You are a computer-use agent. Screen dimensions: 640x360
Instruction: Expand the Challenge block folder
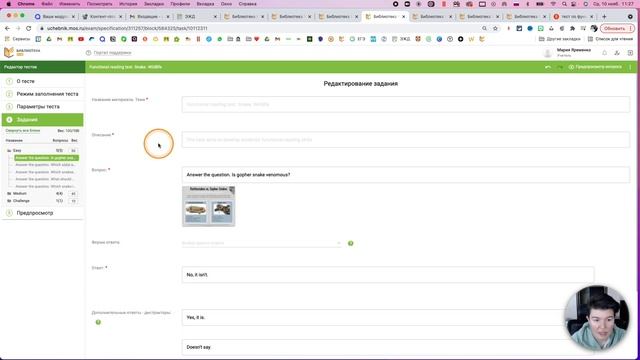coord(9,201)
